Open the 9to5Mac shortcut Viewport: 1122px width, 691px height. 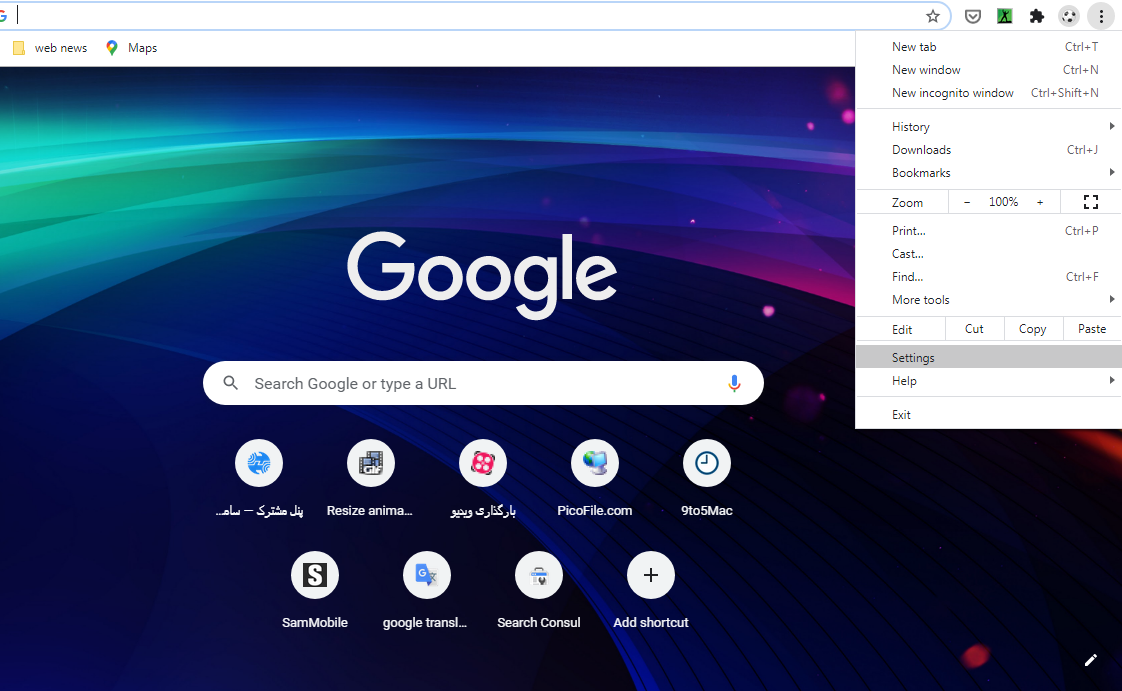point(706,479)
